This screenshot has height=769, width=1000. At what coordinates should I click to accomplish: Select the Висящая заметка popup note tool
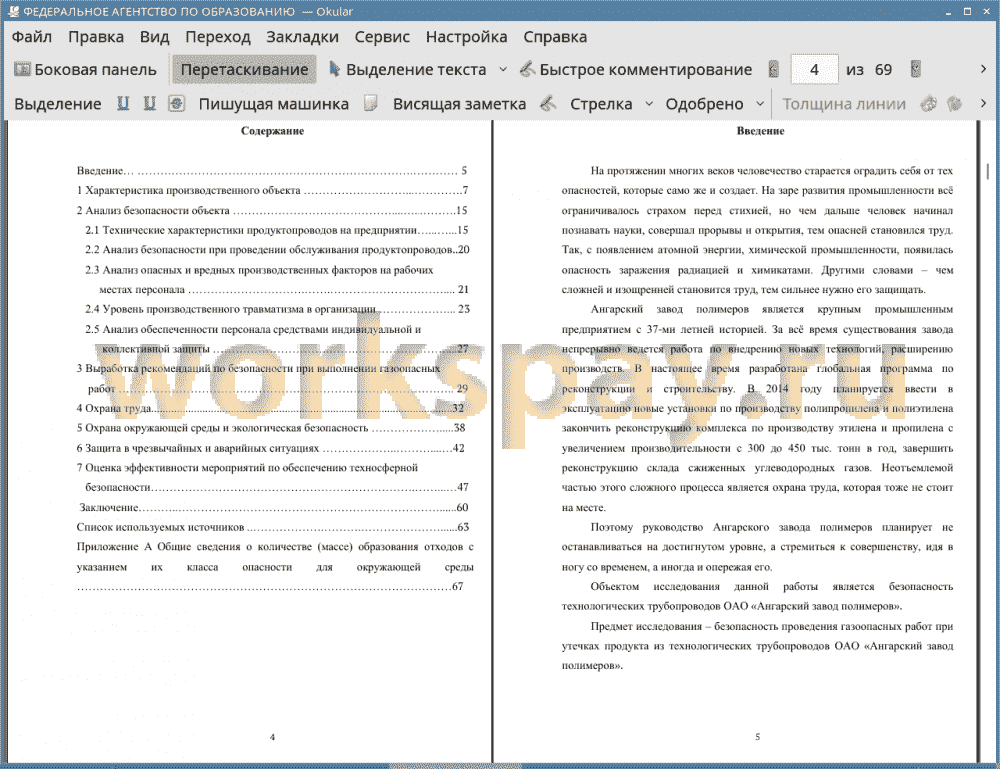click(459, 104)
